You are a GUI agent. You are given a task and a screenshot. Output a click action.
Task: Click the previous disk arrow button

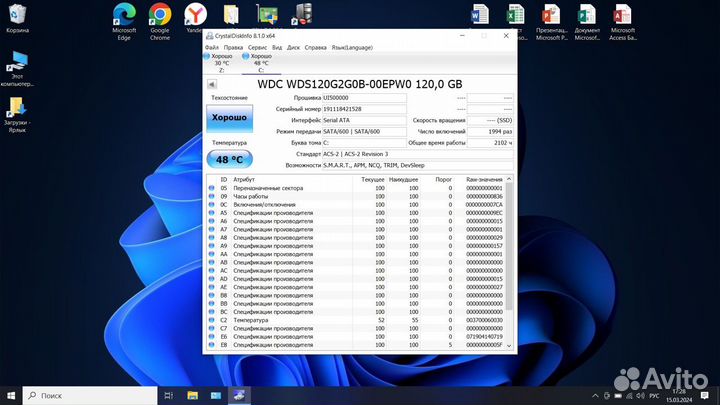(212, 84)
